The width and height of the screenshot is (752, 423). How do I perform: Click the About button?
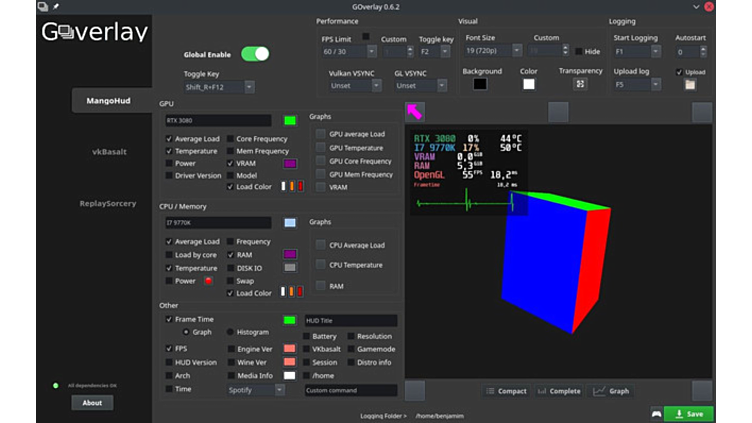tap(92, 403)
